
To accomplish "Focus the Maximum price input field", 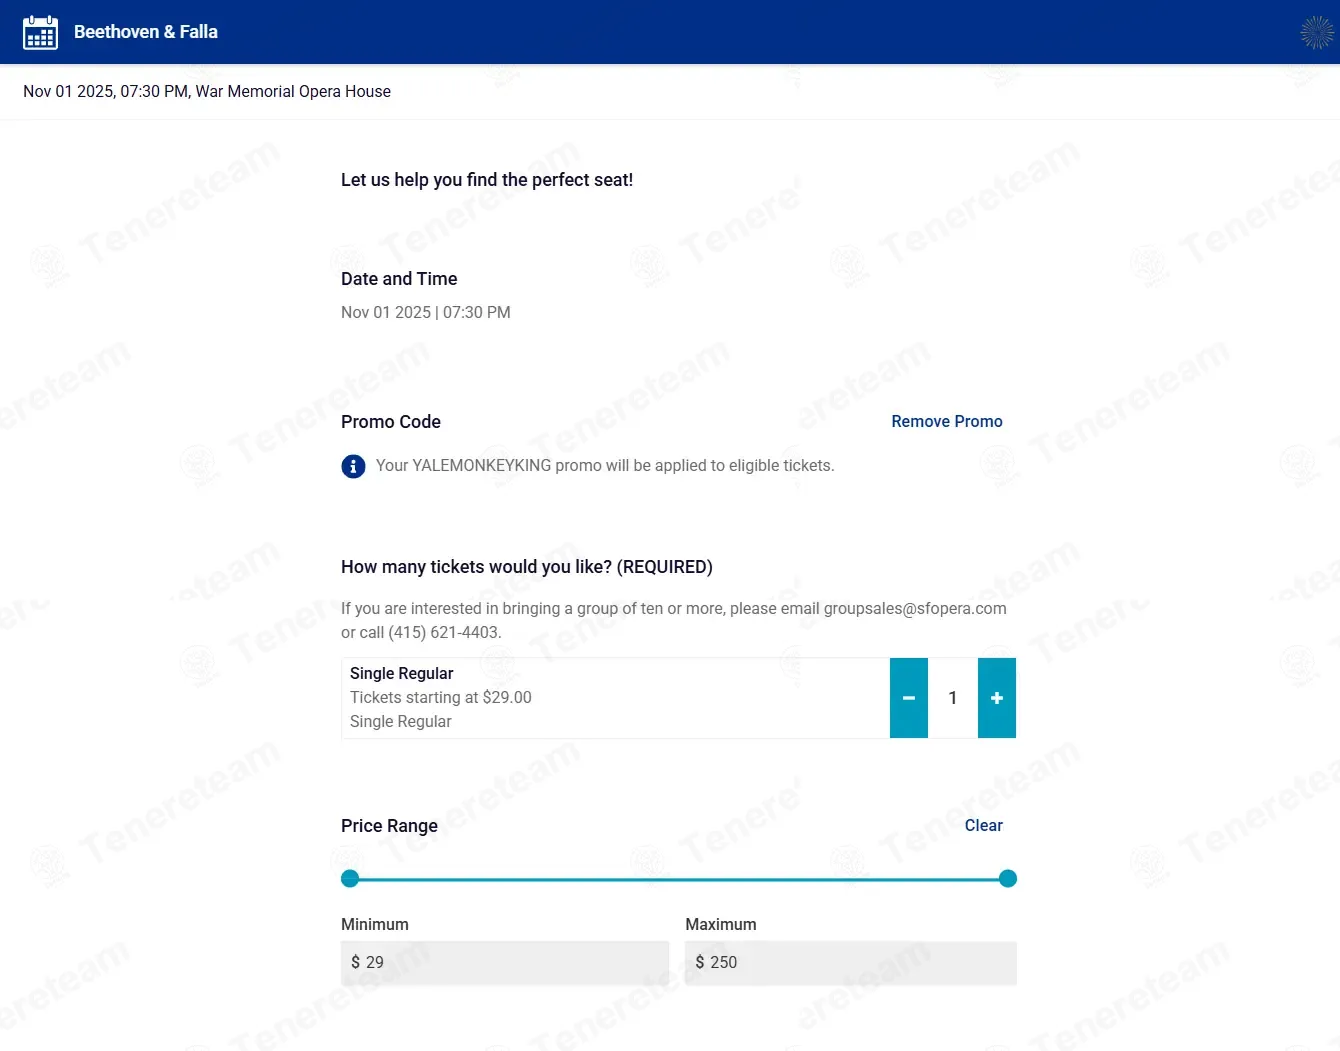I will click(x=850, y=962).
